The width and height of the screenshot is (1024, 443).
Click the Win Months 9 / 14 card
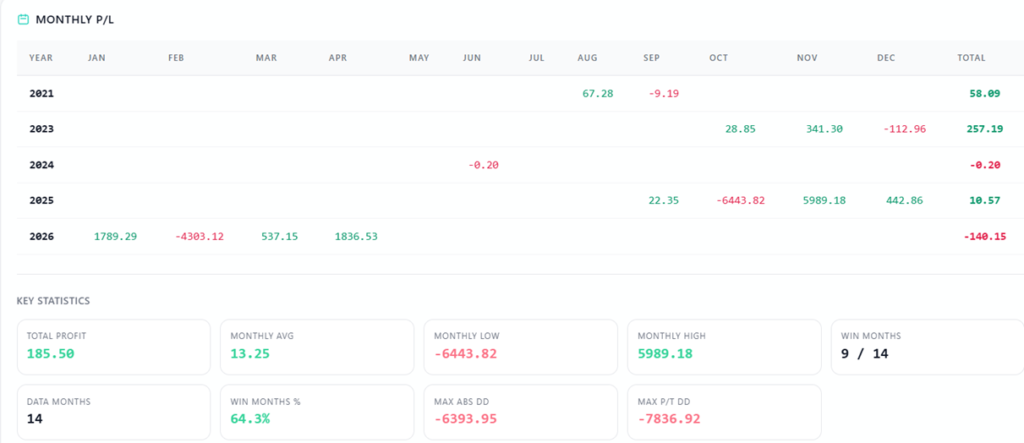tap(927, 346)
